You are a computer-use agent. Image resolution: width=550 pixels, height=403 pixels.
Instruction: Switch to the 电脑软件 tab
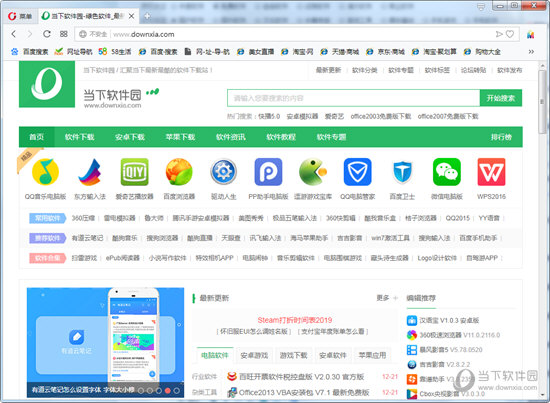point(215,355)
